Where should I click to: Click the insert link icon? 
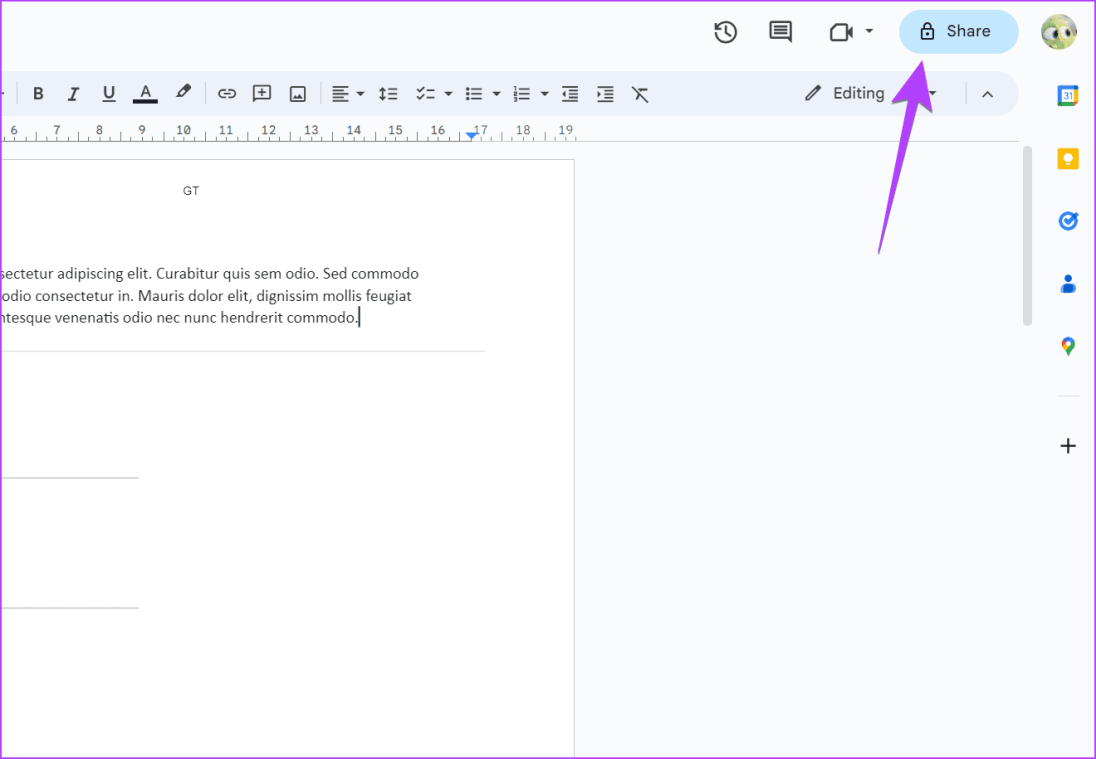point(227,93)
